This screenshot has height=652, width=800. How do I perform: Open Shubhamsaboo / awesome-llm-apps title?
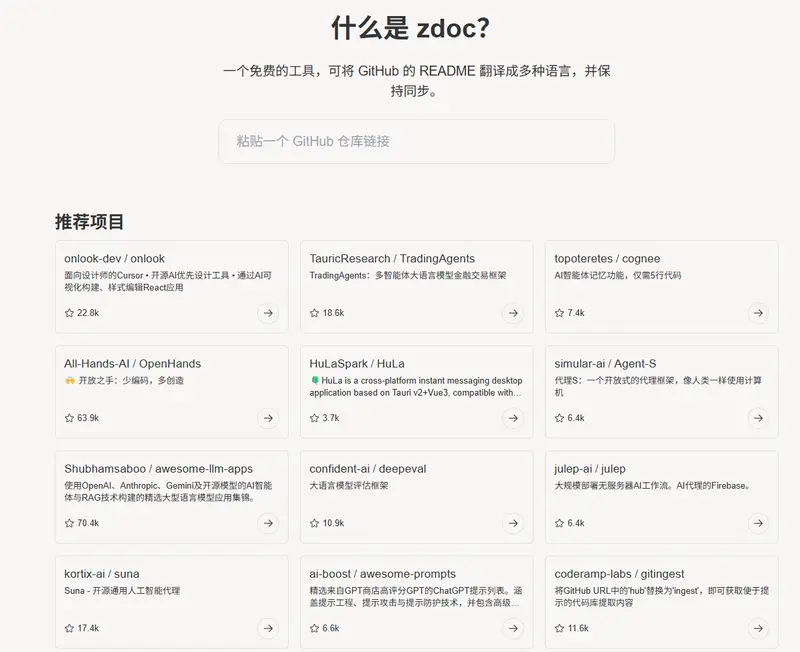[x=158, y=469]
